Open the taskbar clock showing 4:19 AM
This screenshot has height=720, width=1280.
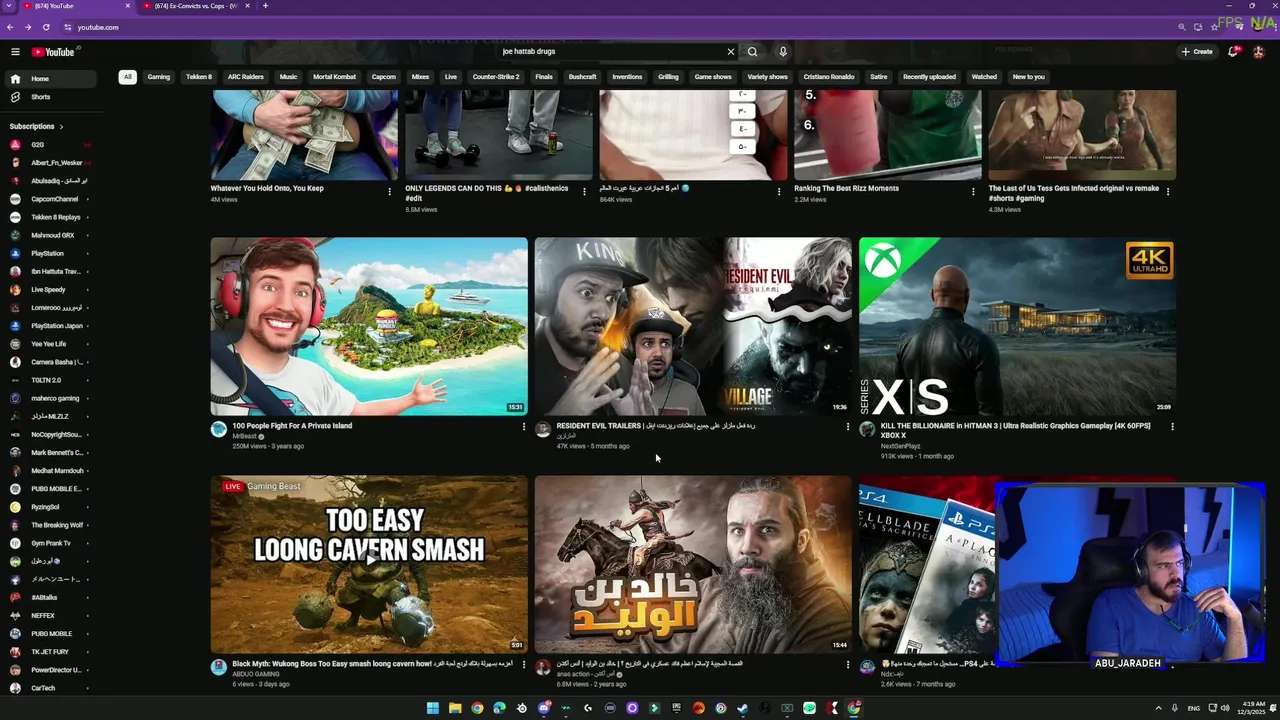(1253, 708)
